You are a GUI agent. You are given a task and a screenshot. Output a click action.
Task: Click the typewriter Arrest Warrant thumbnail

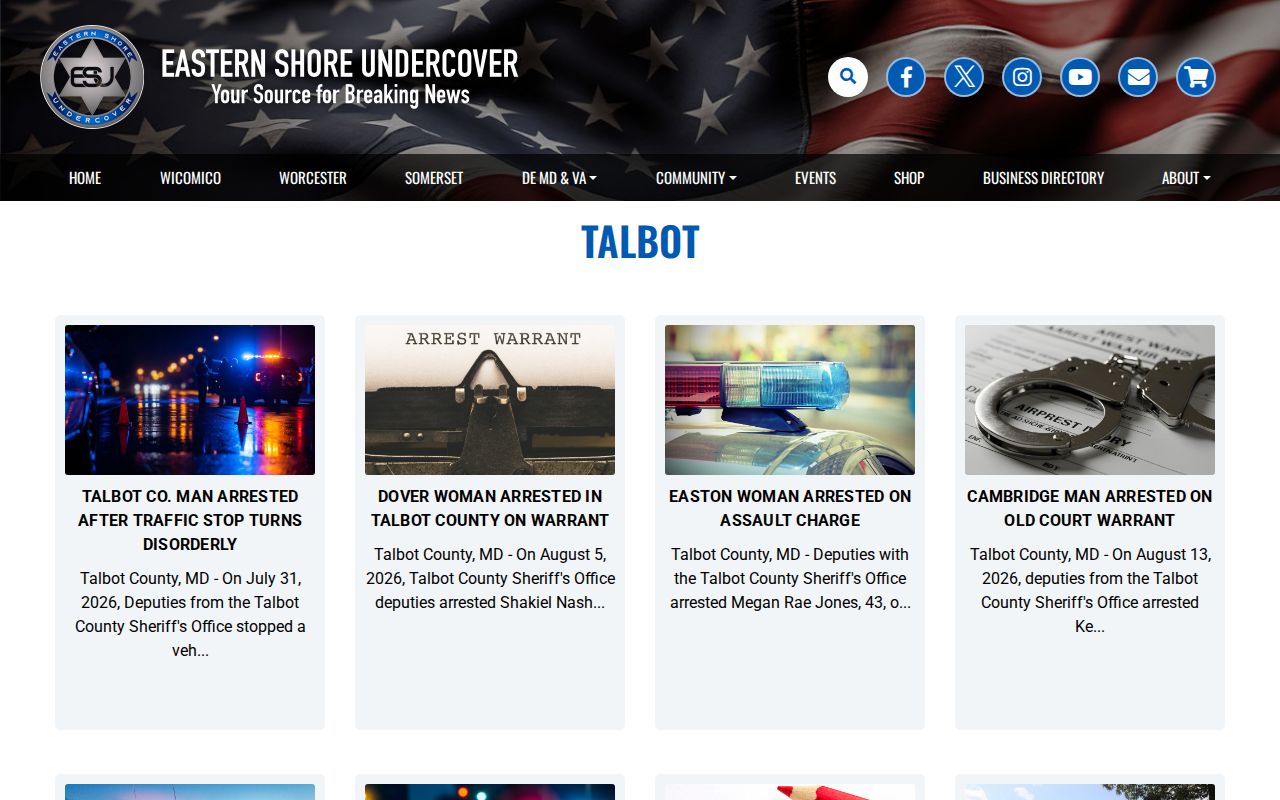coord(490,400)
